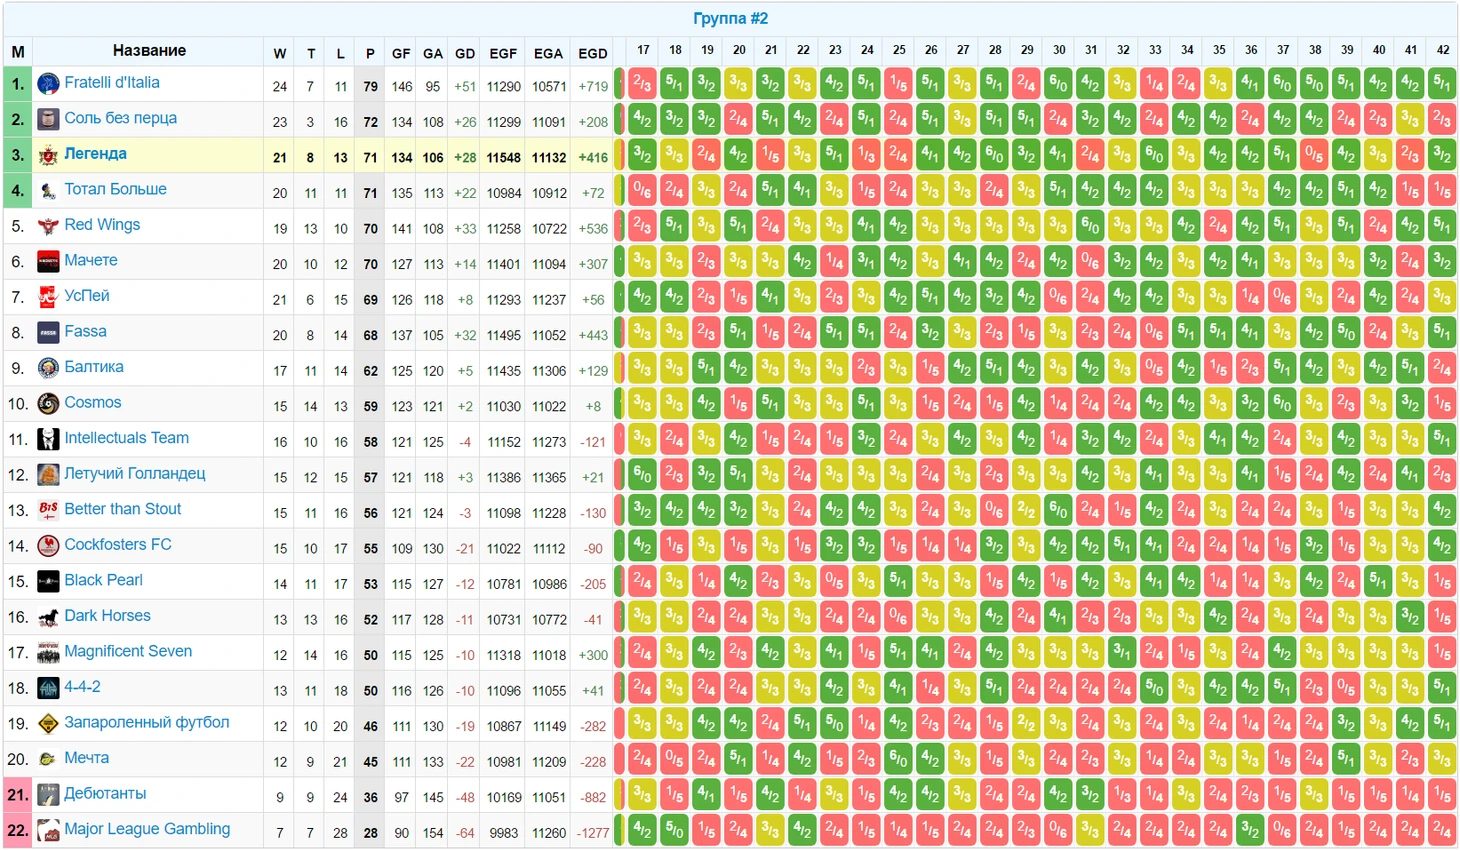This screenshot has height=850, width=1460.
Task: Click the Мачете team logo
Action: tap(48, 262)
